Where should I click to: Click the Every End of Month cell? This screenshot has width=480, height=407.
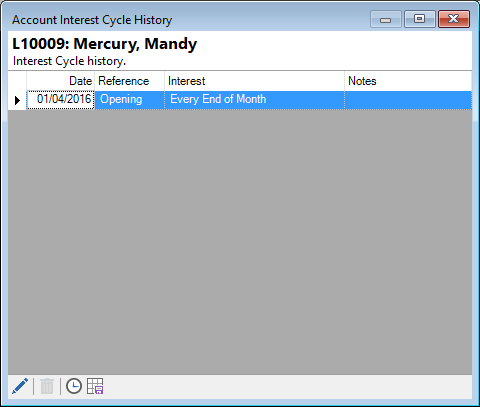coord(255,100)
